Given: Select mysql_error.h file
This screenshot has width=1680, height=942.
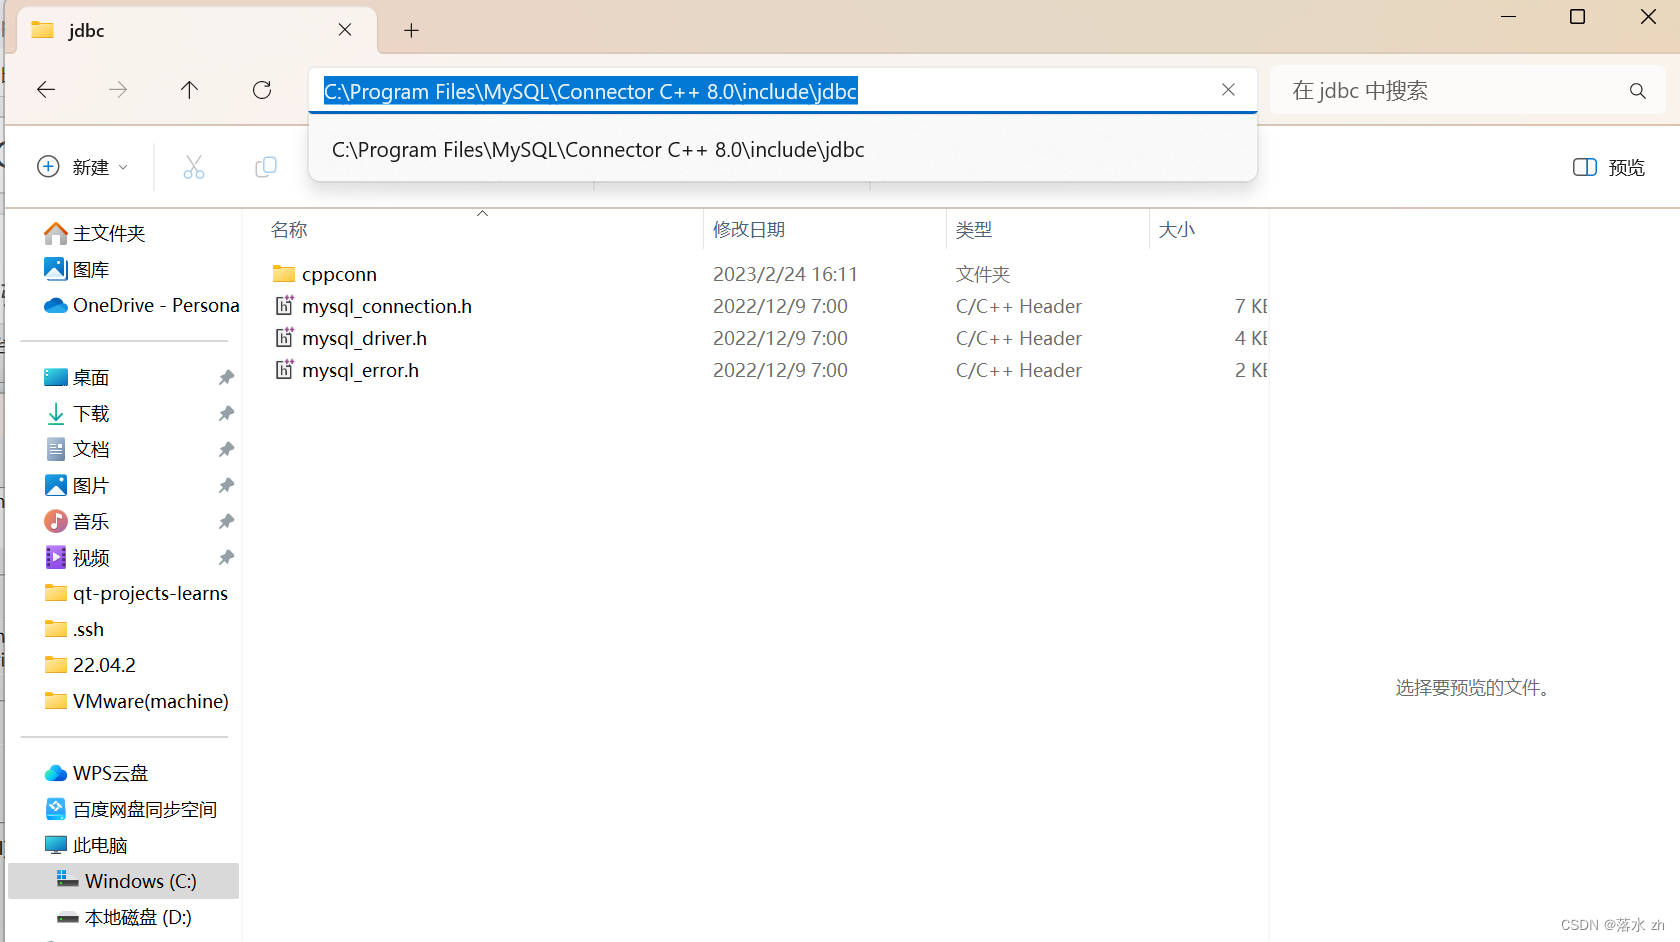Looking at the screenshot, I should click(360, 370).
